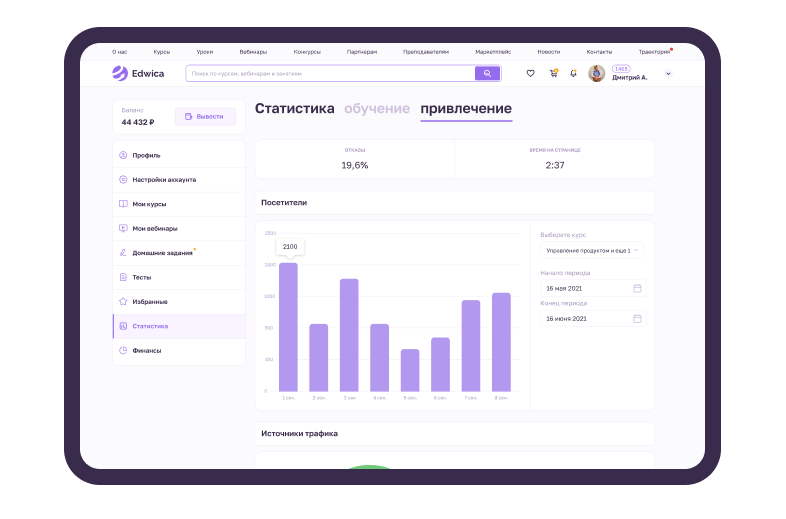This screenshot has width=786, height=519.
Task: Click the calendar icon for Конец периода
Action: (x=637, y=318)
